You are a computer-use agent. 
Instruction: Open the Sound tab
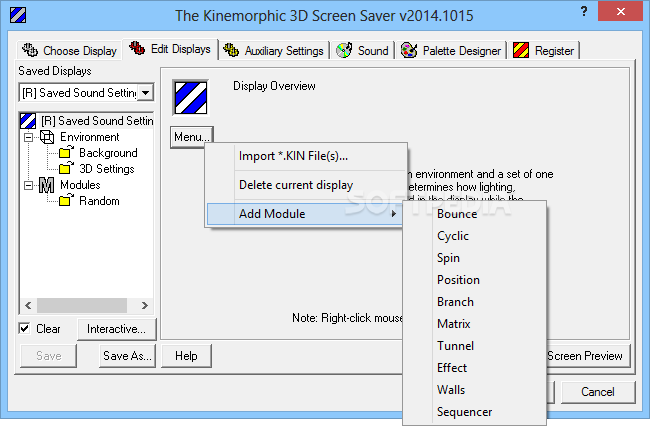tap(362, 51)
